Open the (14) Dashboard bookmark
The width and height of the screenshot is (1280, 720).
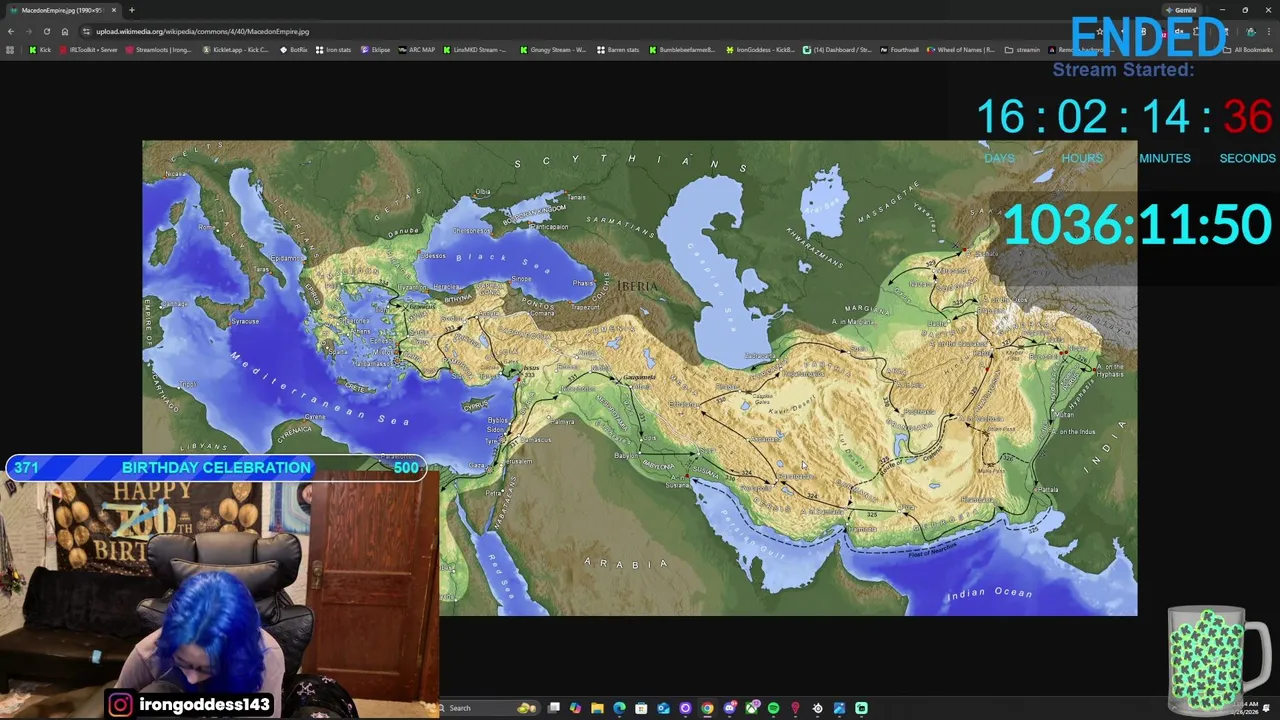pyautogui.click(x=836, y=50)
